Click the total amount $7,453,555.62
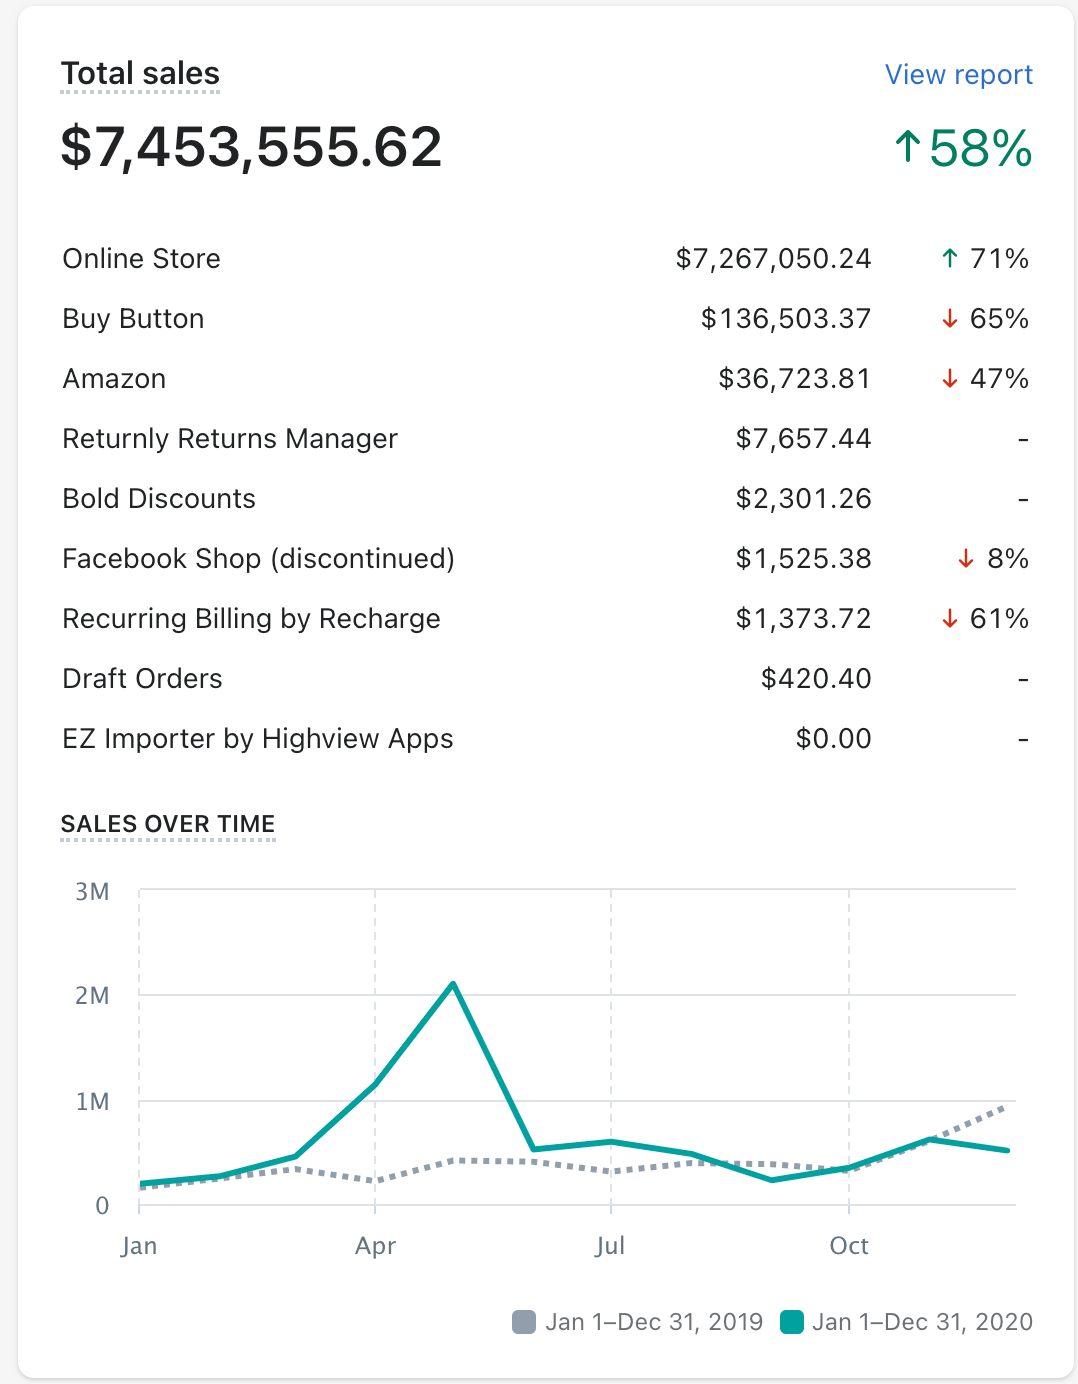 251,147
